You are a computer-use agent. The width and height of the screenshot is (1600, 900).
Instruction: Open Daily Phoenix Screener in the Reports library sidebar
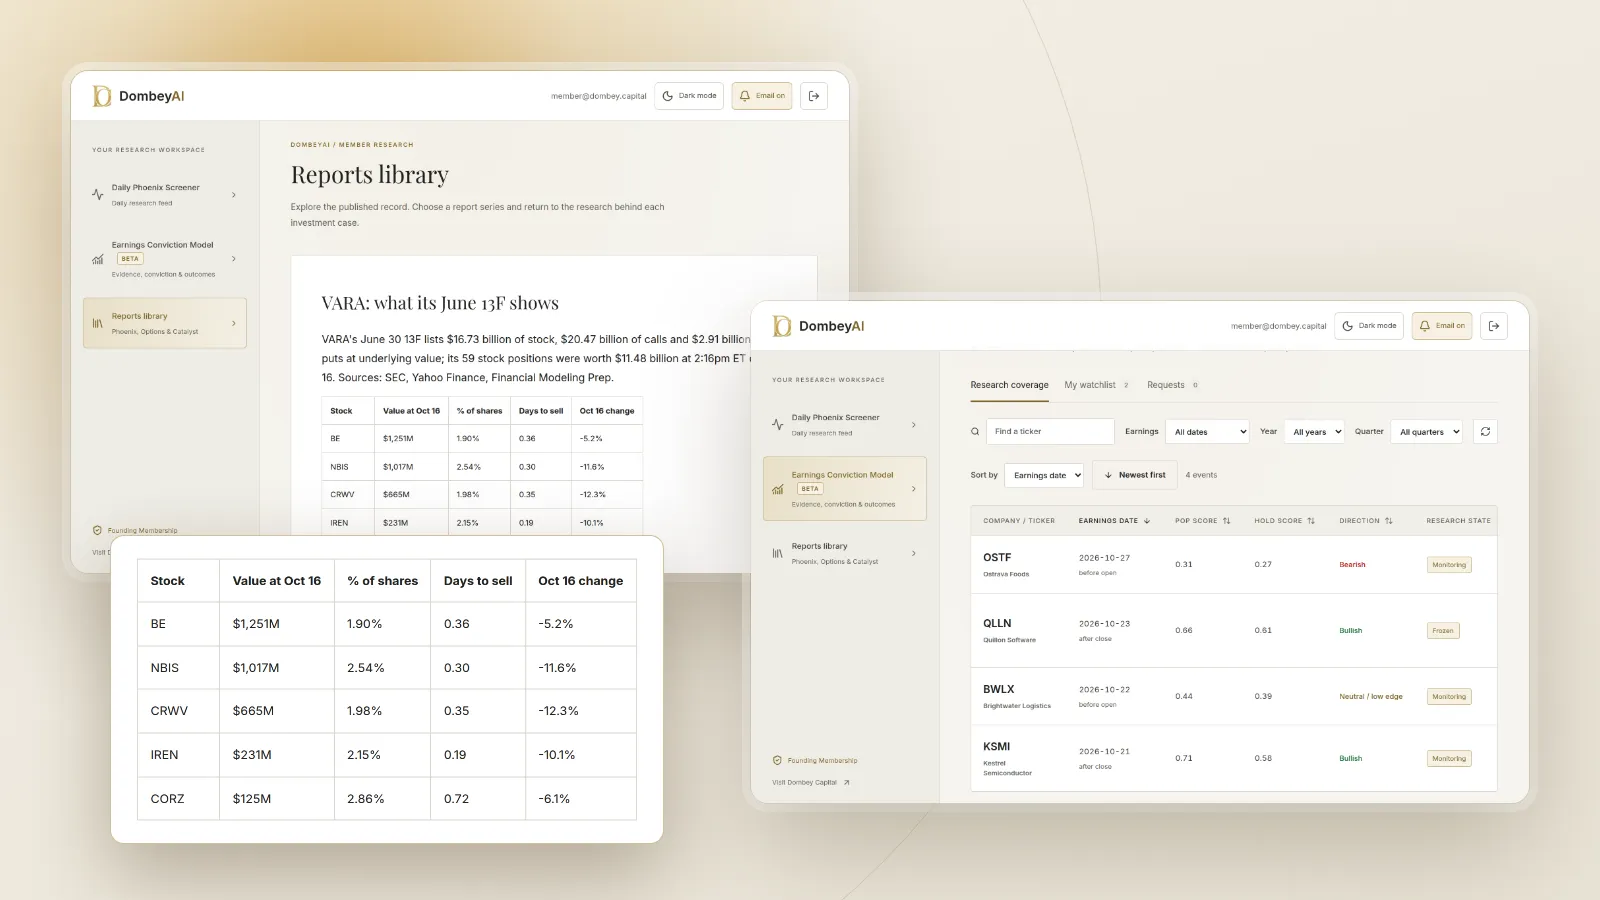pos(165,195)
